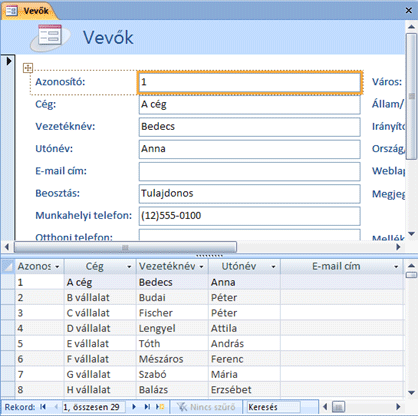Click the Beosztás field containing Tulajdonos
The height and width of the screenshot is (416, 418).
tap(249, 193)
